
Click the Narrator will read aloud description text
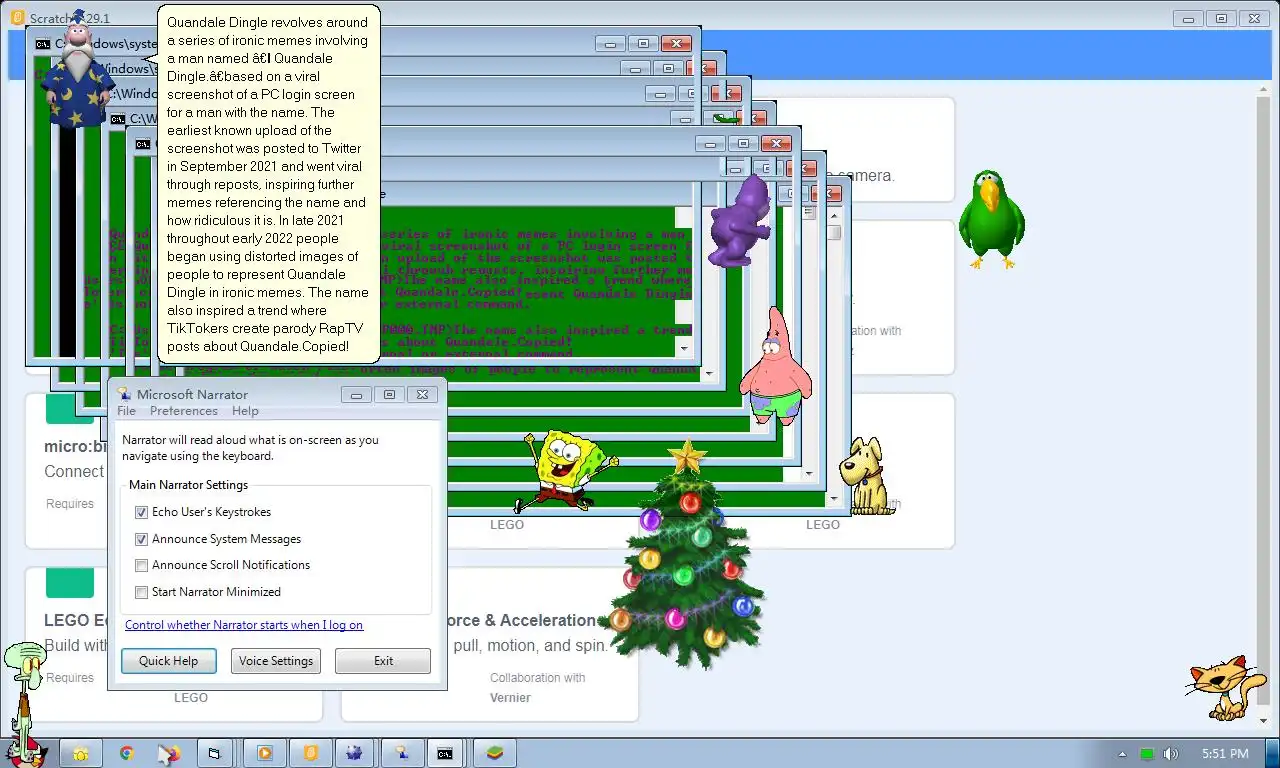(250, 448)
